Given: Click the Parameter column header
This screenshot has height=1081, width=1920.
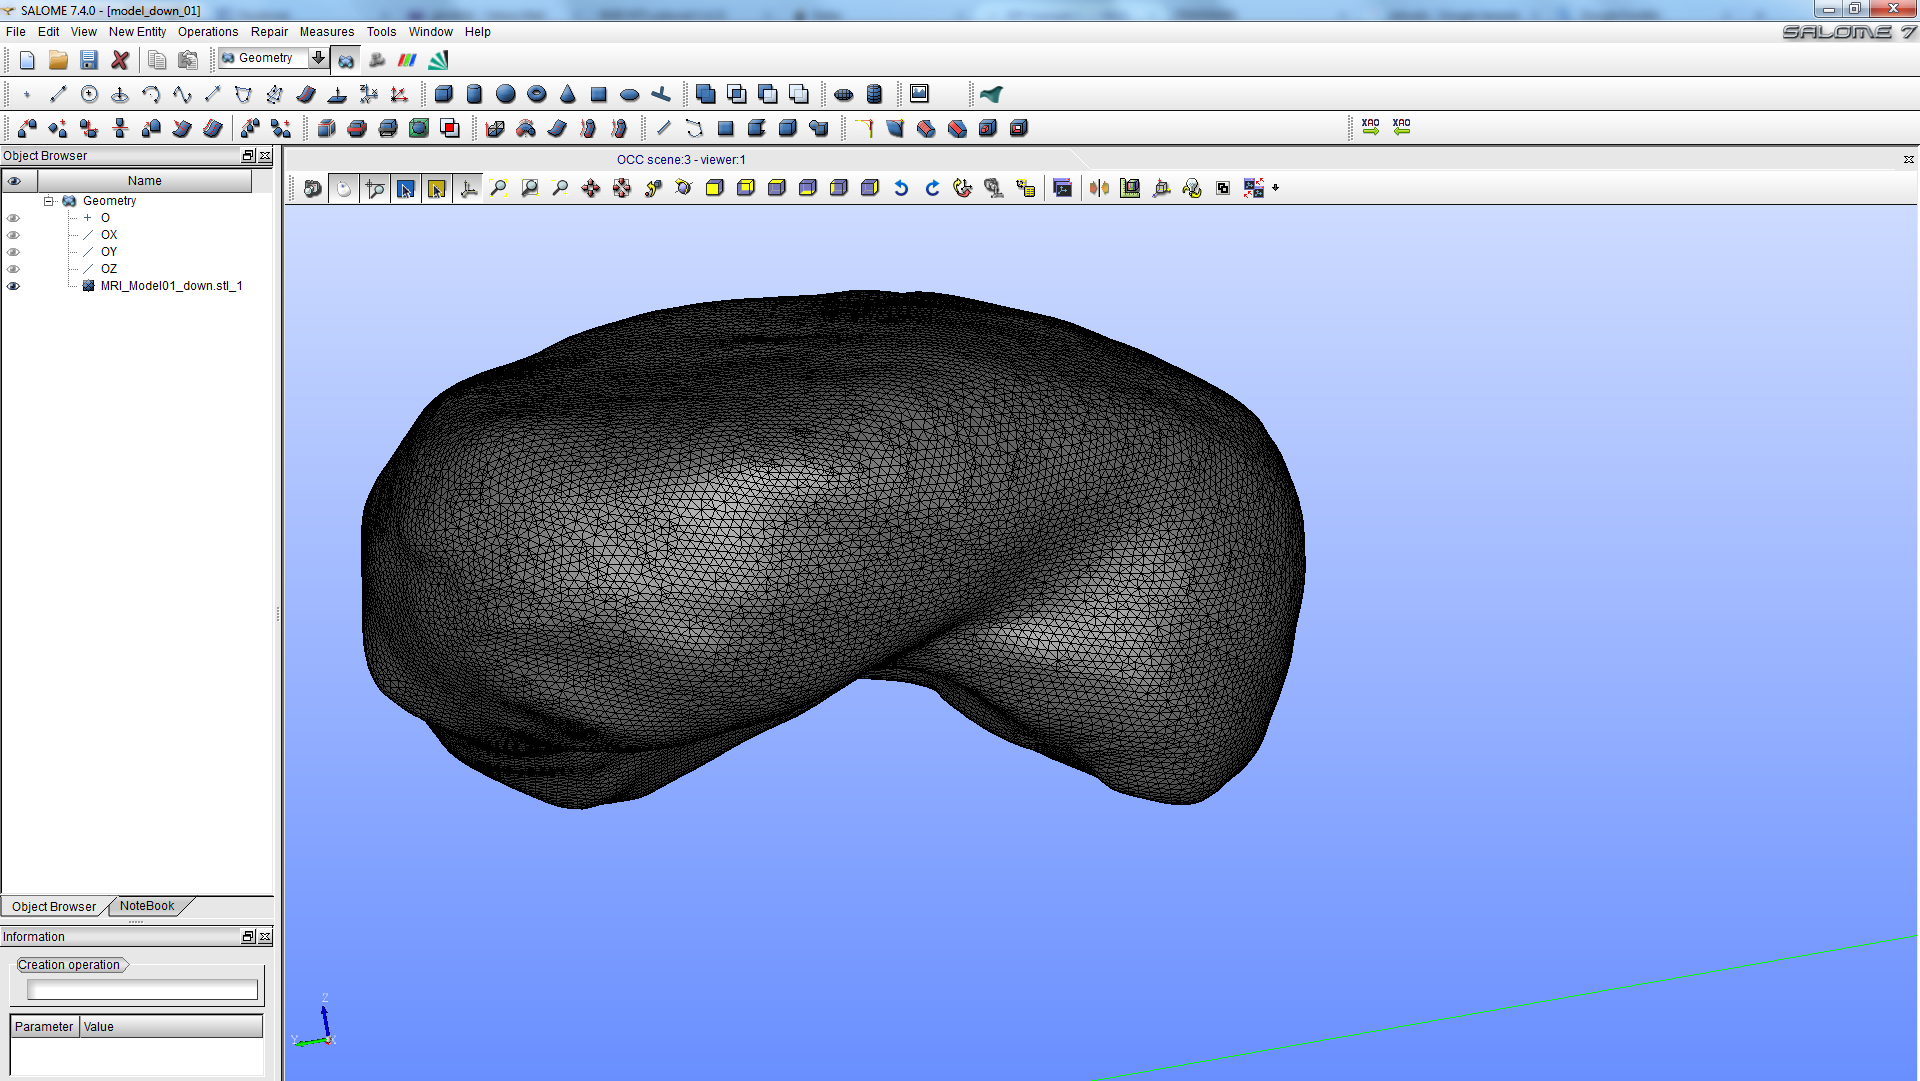Looking at the screenshot, I should click(44, 1027).
